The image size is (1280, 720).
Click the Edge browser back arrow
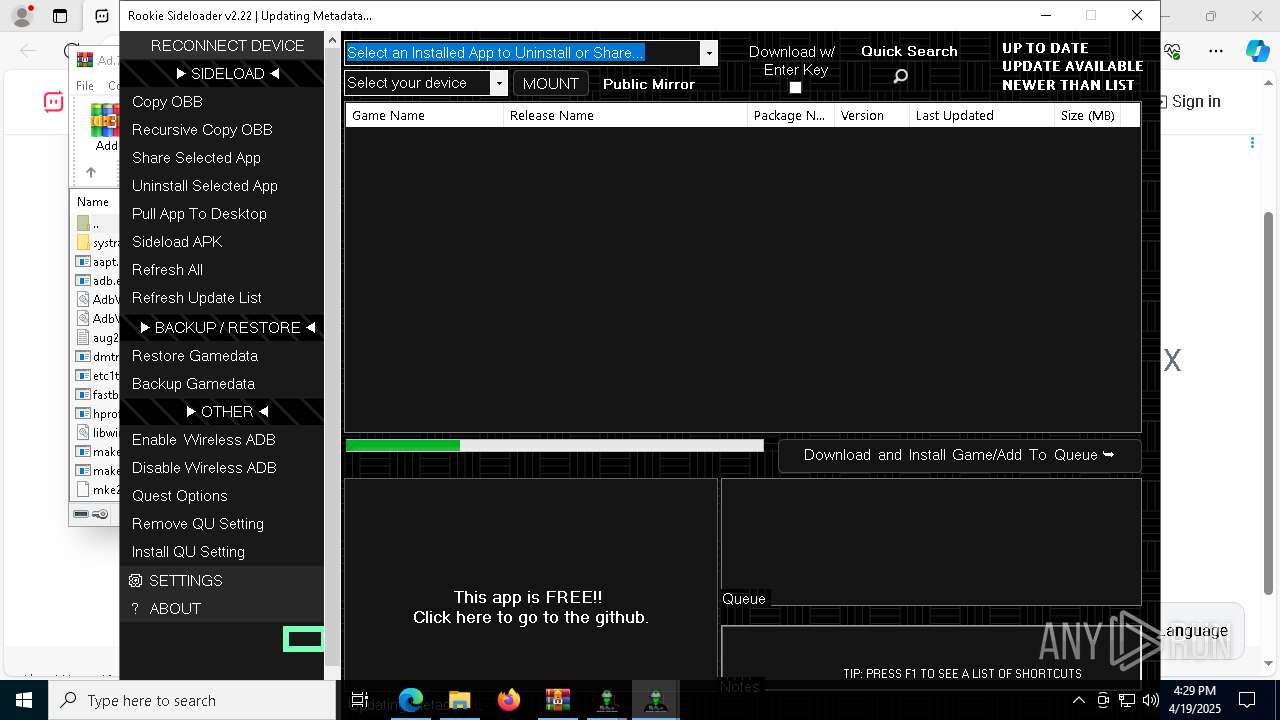point(28,51)
